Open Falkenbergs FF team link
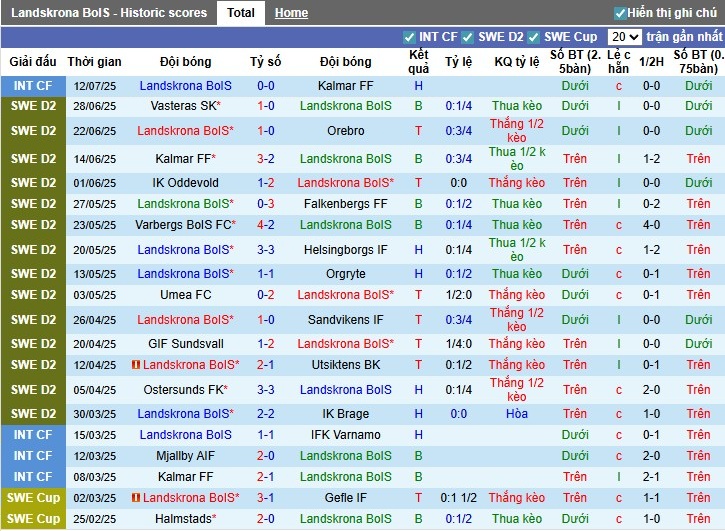The image size is (725, 531). 345,204
